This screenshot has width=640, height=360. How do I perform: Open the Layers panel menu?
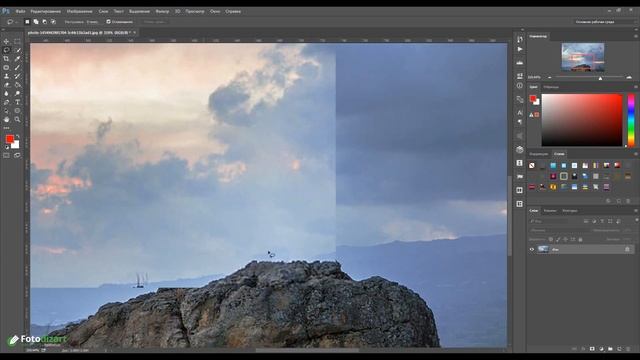[x=636, y=211]
